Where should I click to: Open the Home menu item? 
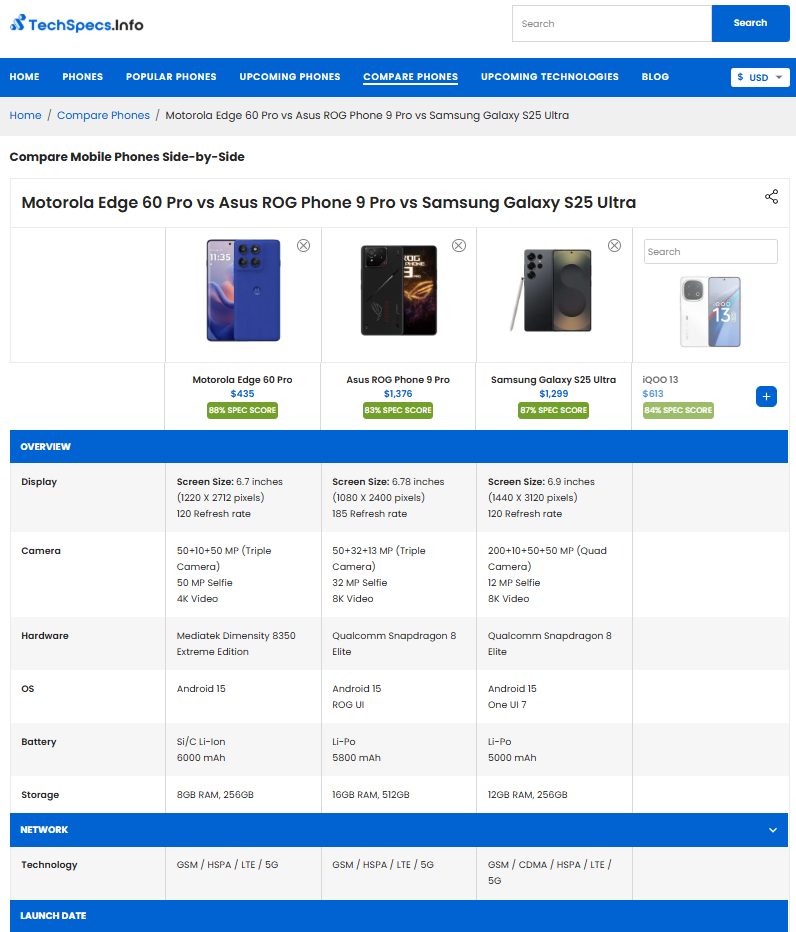point(24,77)
